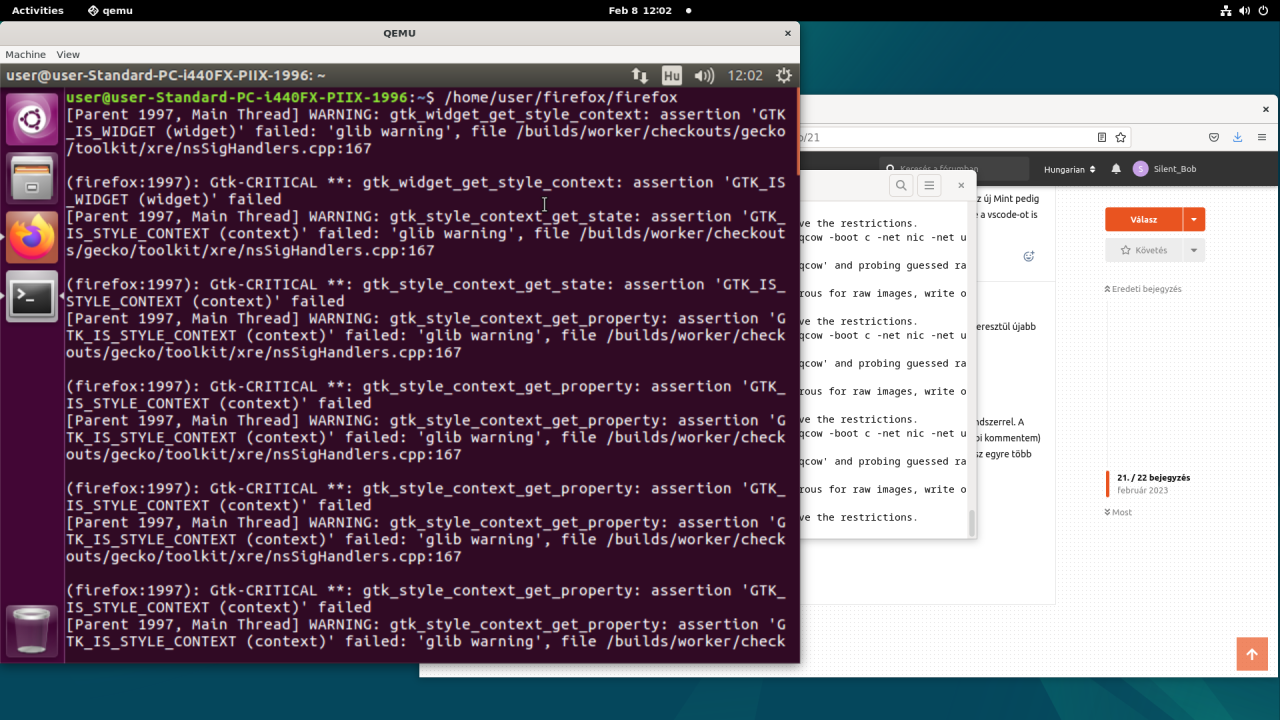
Task: Open the Trash icon in guest launcher
Action: coord(32,630)
